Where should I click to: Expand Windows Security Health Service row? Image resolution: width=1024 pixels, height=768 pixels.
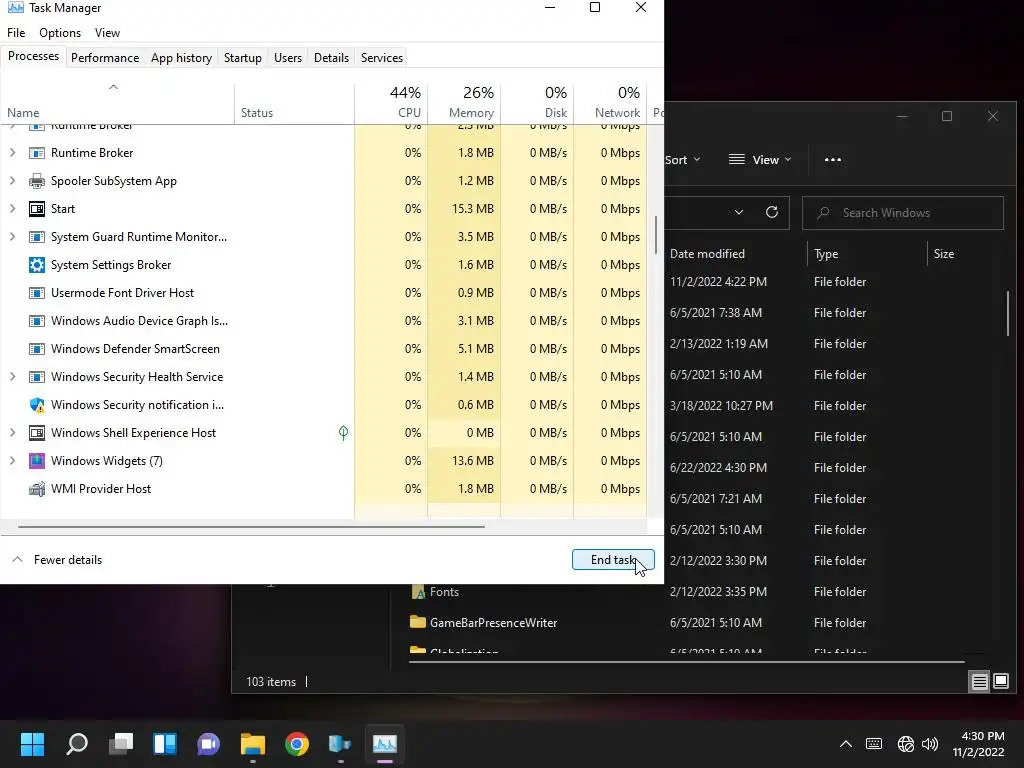point(12,377)
